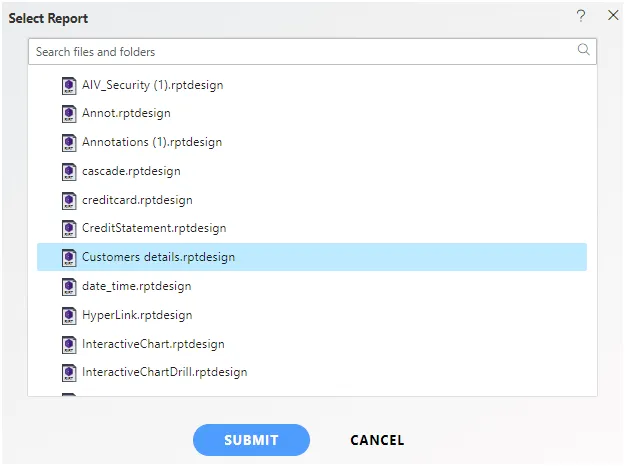Image resolution: width=625 pixels, height=466 pixels.
Task: Choose InteractiveChart.rptdesign from the list
Action: (153, 344)
